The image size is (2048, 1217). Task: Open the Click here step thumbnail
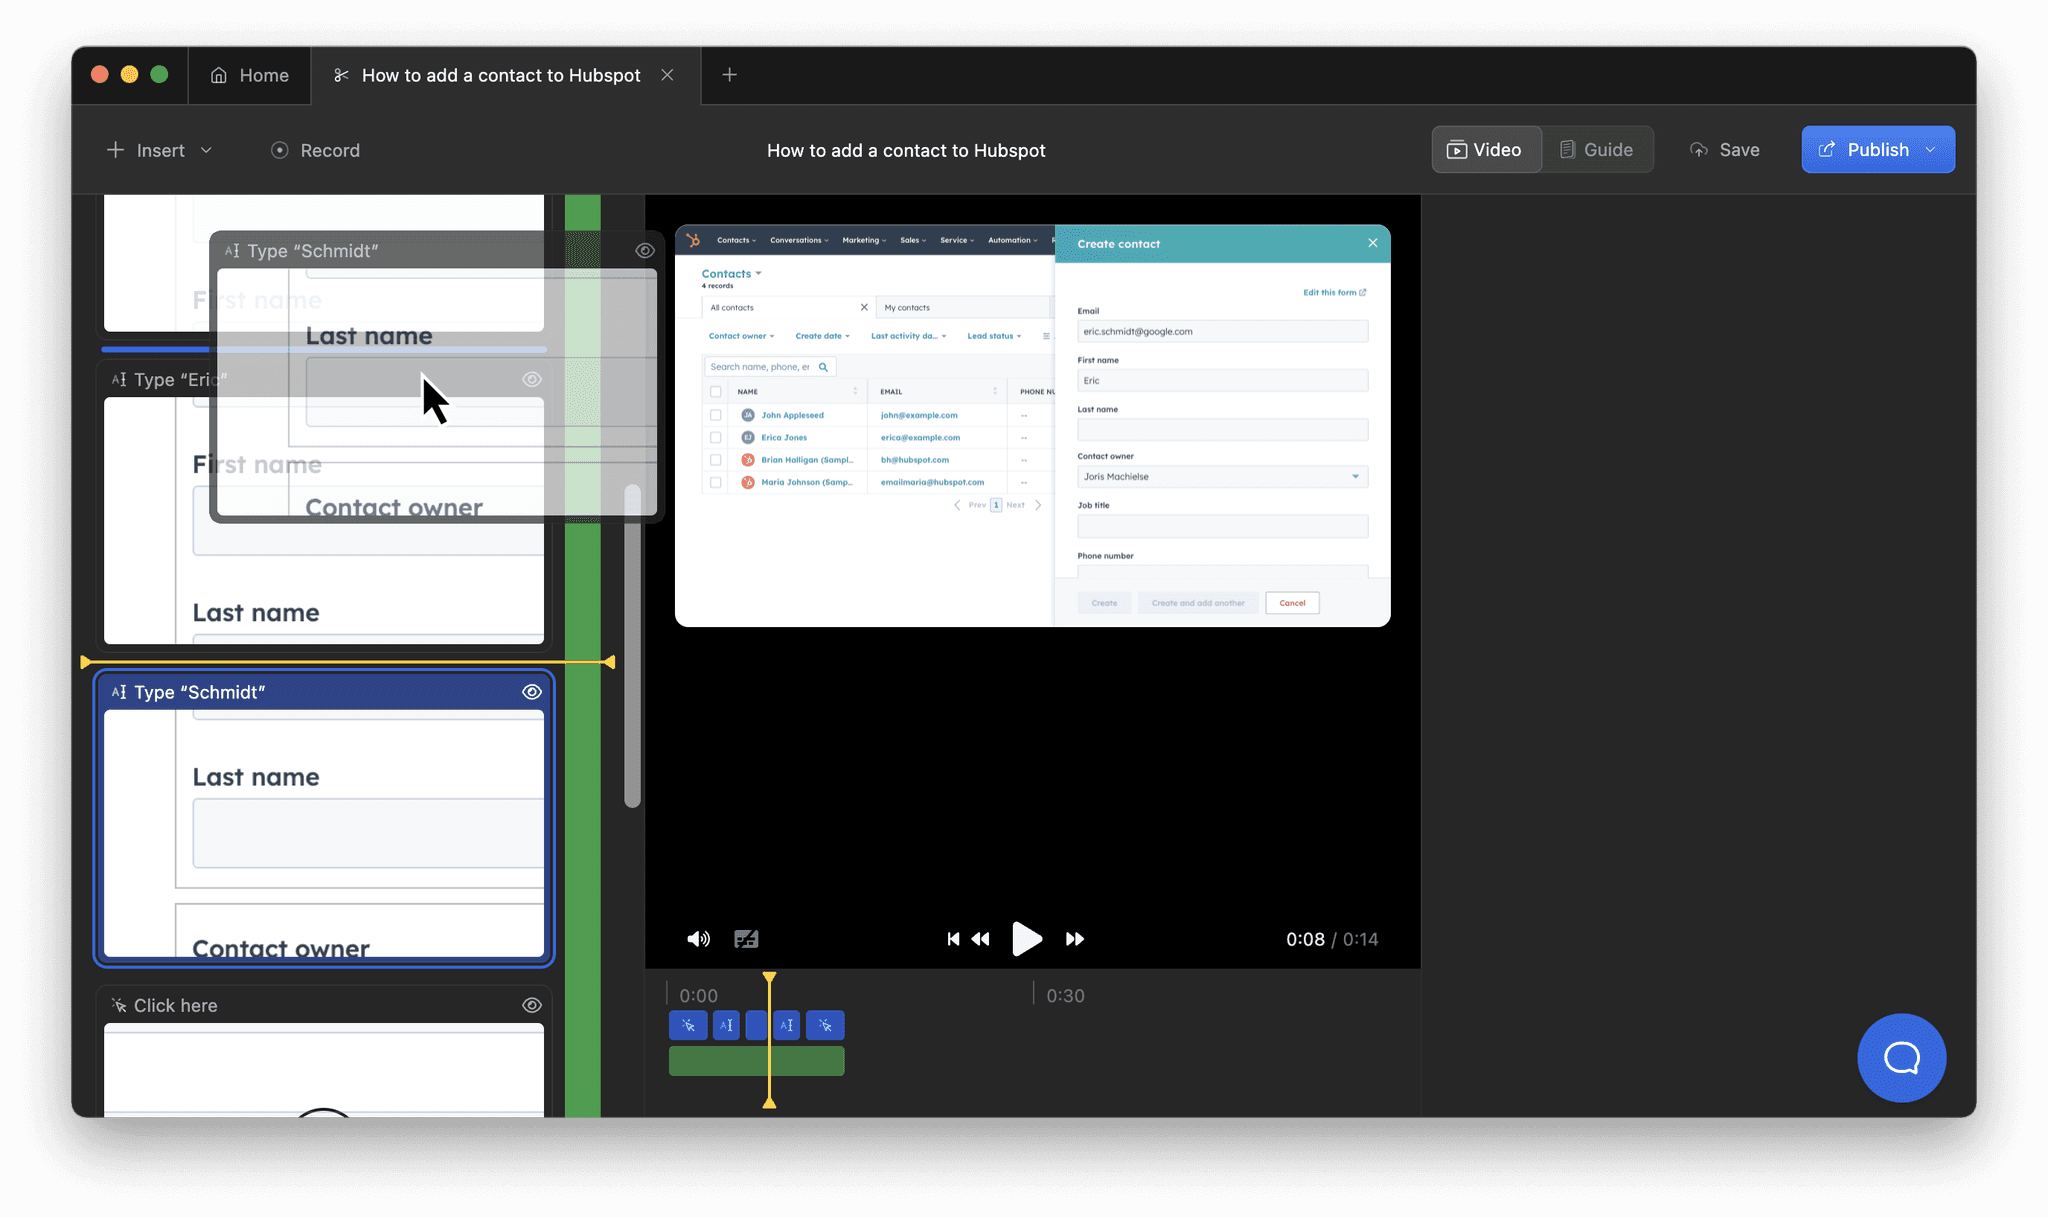pyautogui.click(x=324, y=1070)
